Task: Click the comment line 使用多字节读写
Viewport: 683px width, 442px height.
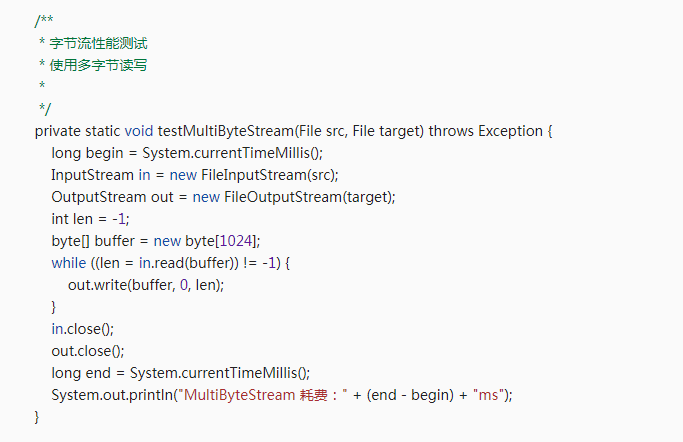Action: click(106, 65)
